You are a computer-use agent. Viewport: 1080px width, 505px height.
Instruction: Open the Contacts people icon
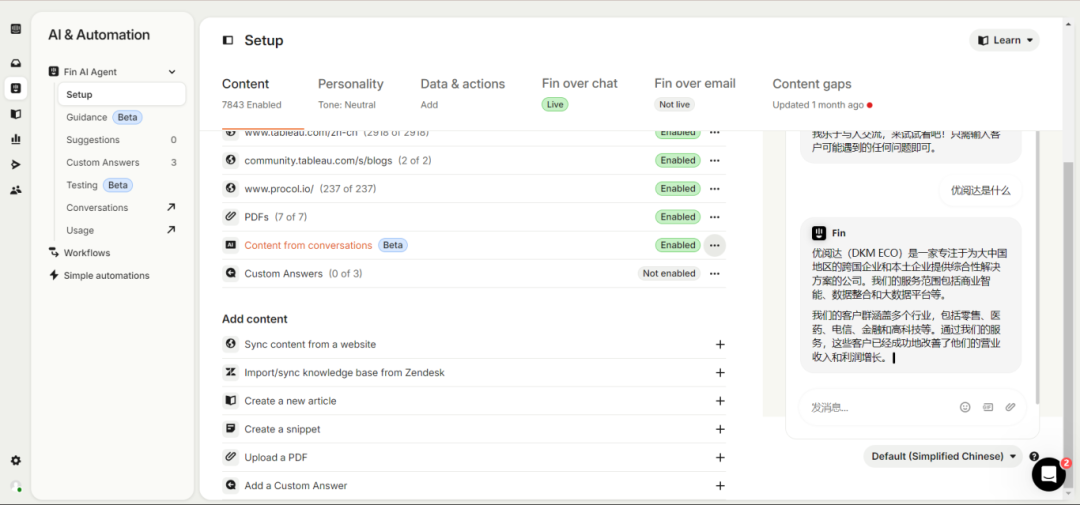tap(15, 190)
